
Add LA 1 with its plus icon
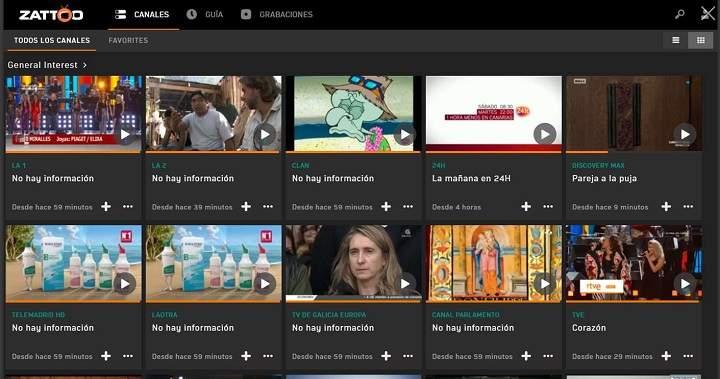coord(106,207)
